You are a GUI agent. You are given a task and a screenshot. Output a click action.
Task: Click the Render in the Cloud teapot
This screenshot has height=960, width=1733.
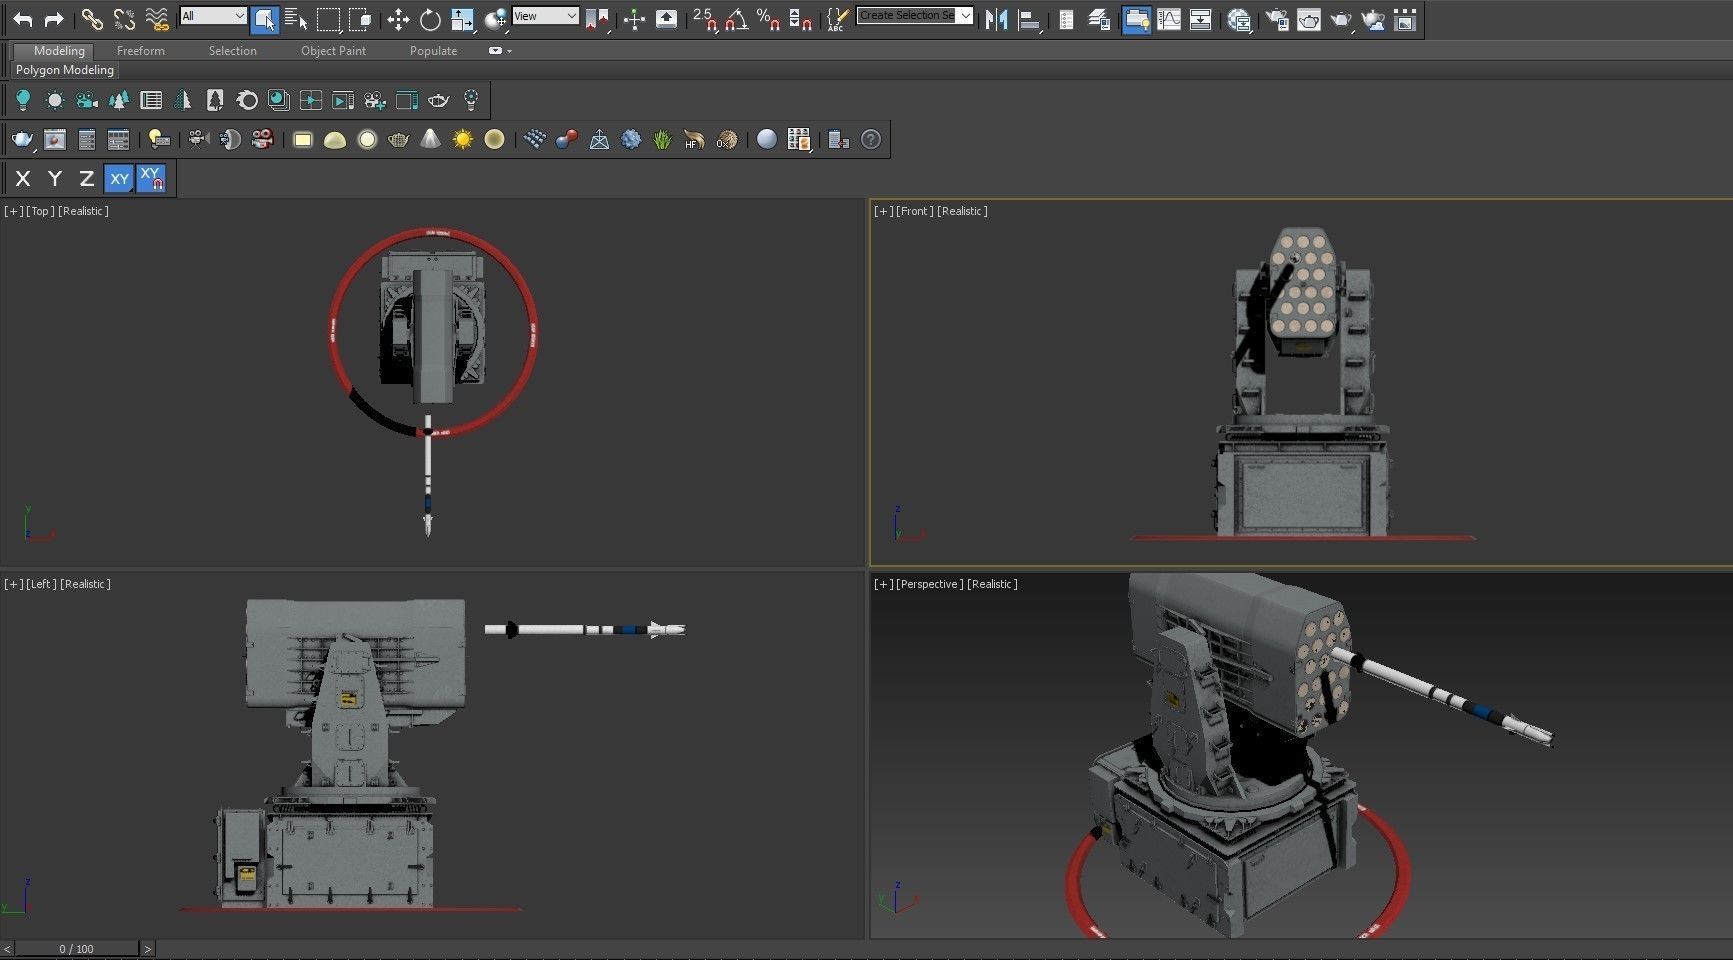click(x=1373, y=19)
